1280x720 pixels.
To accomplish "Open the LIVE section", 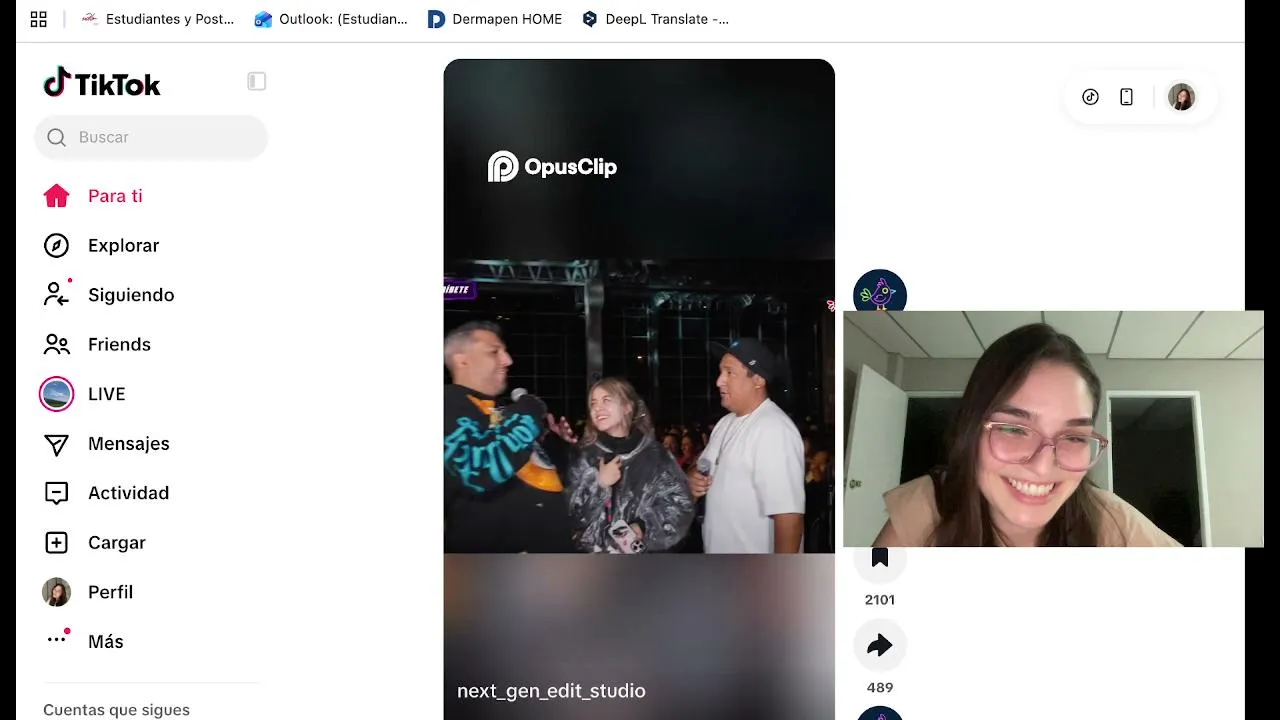I will pyautogui.click(x=83, y=394).
